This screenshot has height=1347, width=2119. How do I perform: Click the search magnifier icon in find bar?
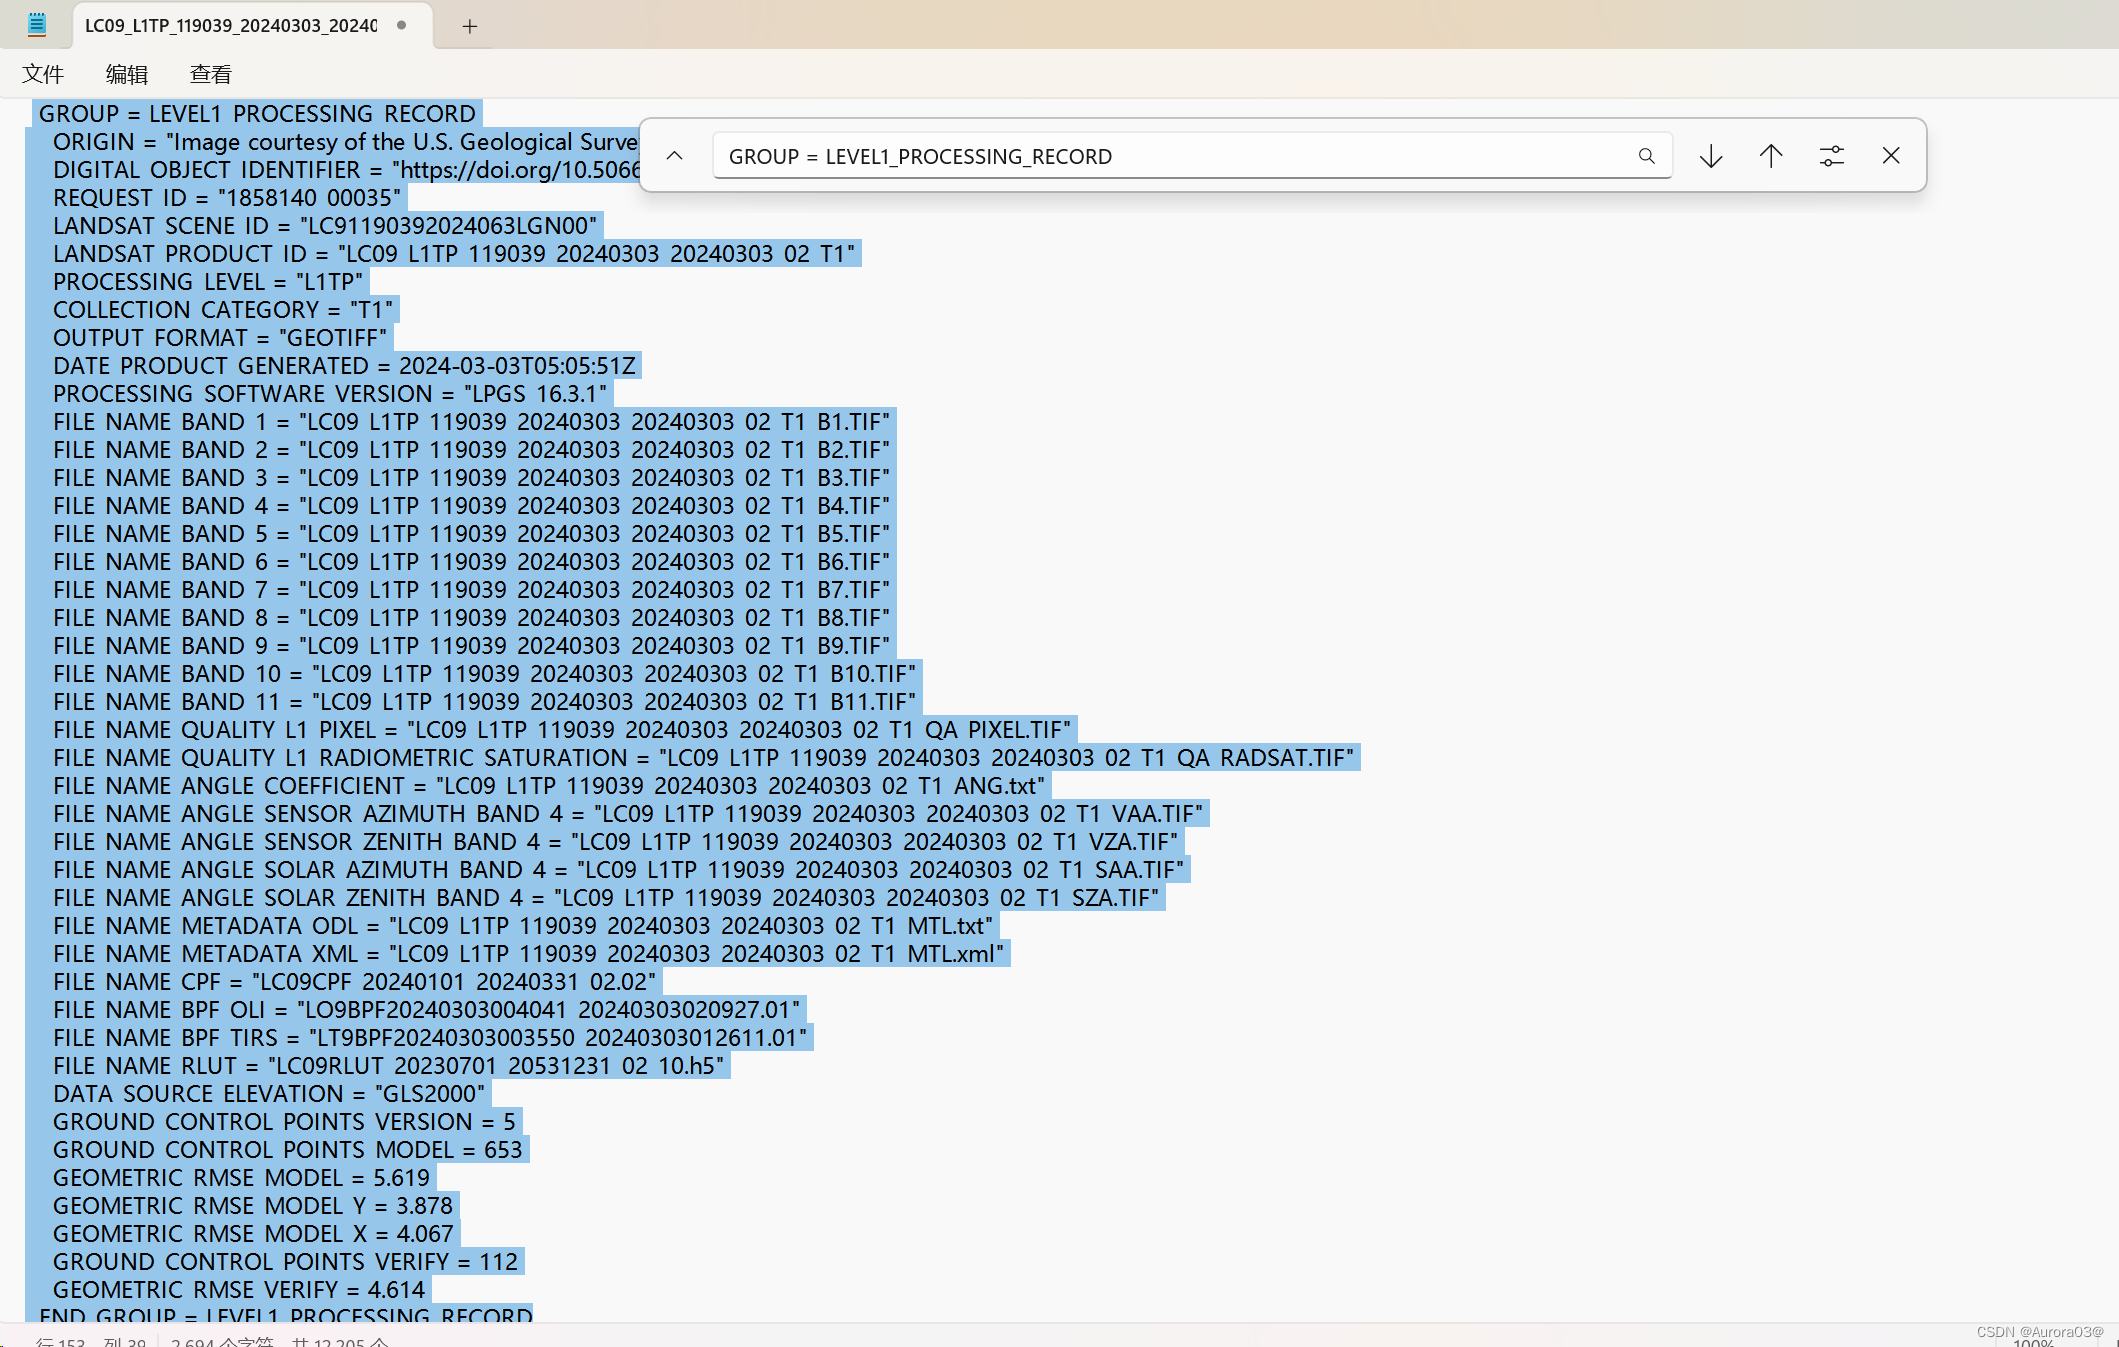click(1646, 156)
